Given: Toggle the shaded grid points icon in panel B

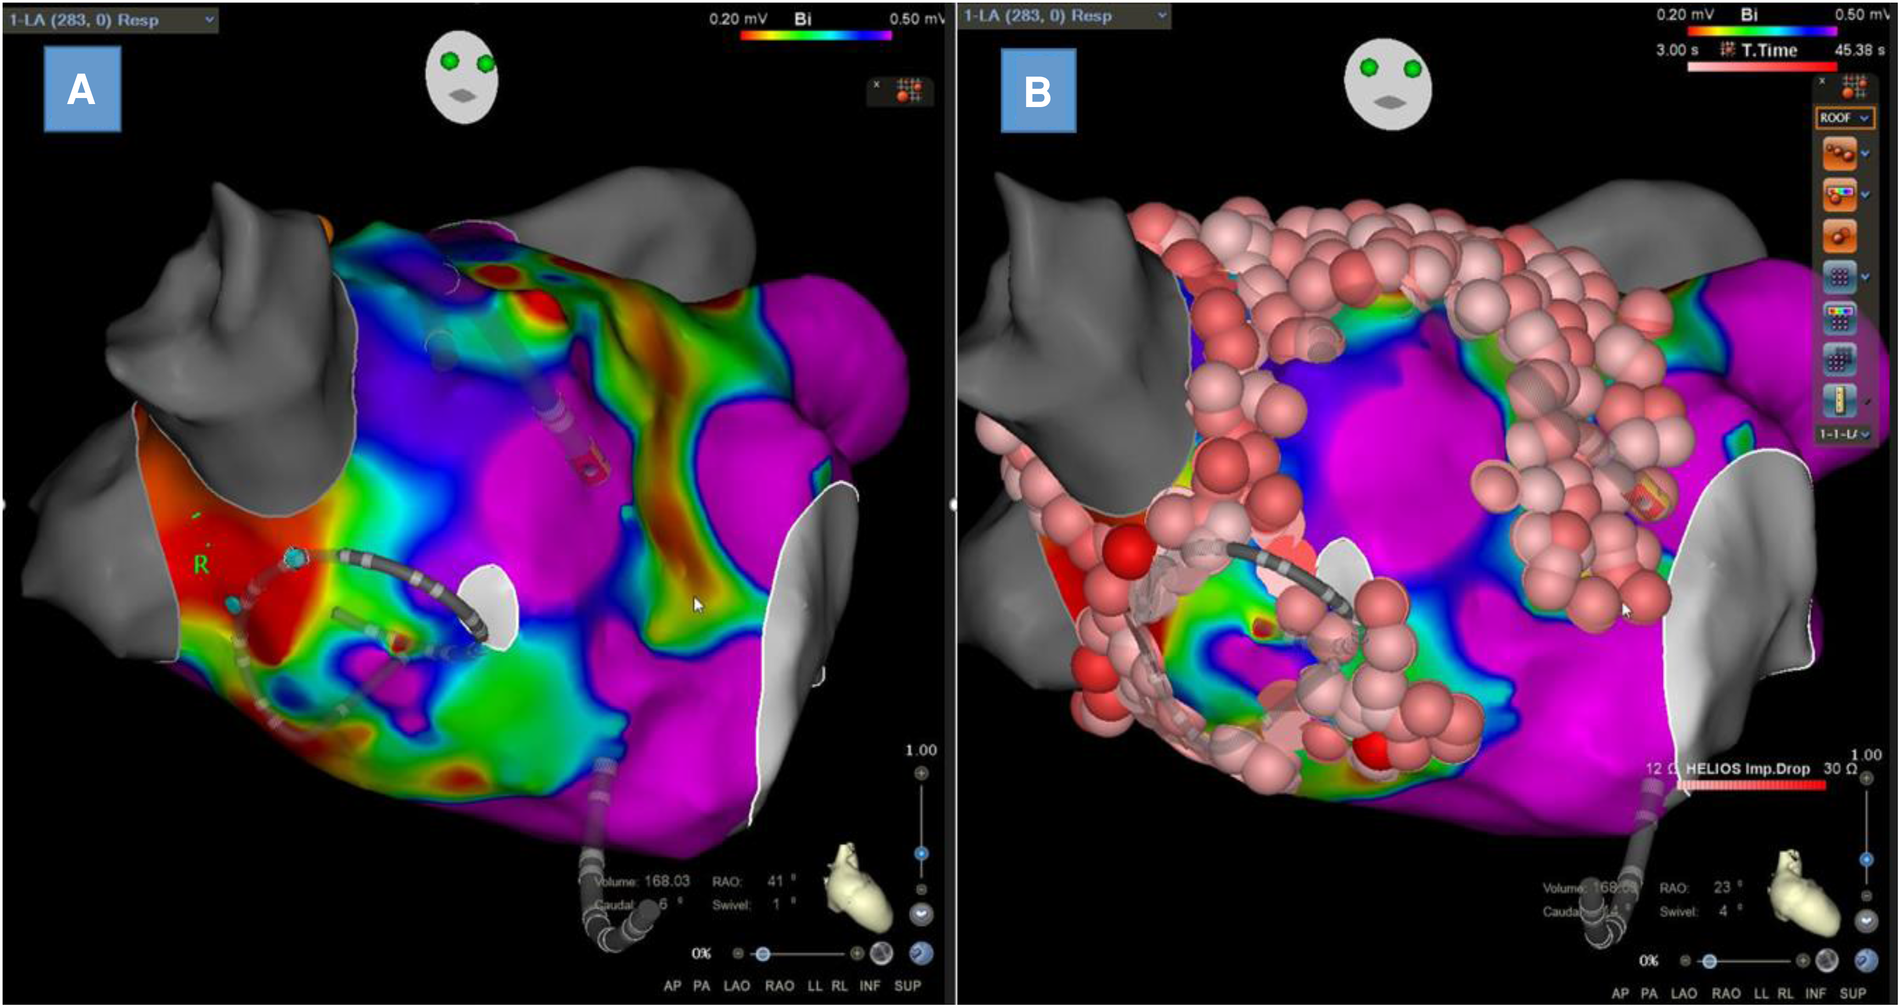Looking at the screenshot, I should coord(1839,359).
